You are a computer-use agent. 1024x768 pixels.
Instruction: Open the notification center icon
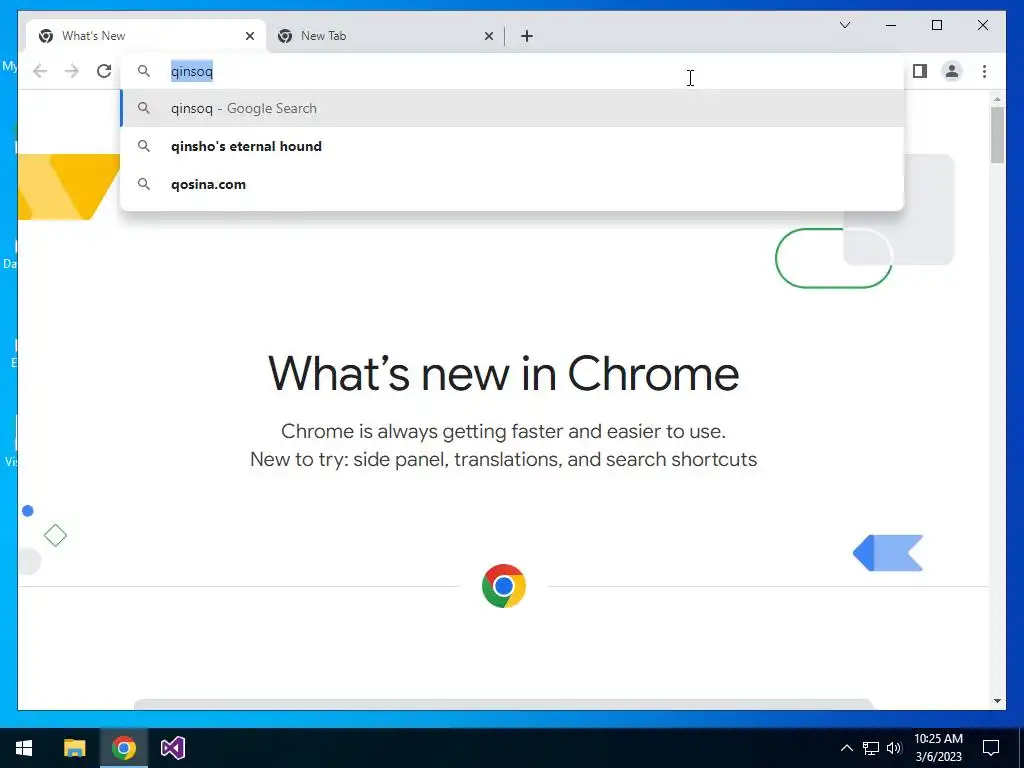tap(991, 748)
